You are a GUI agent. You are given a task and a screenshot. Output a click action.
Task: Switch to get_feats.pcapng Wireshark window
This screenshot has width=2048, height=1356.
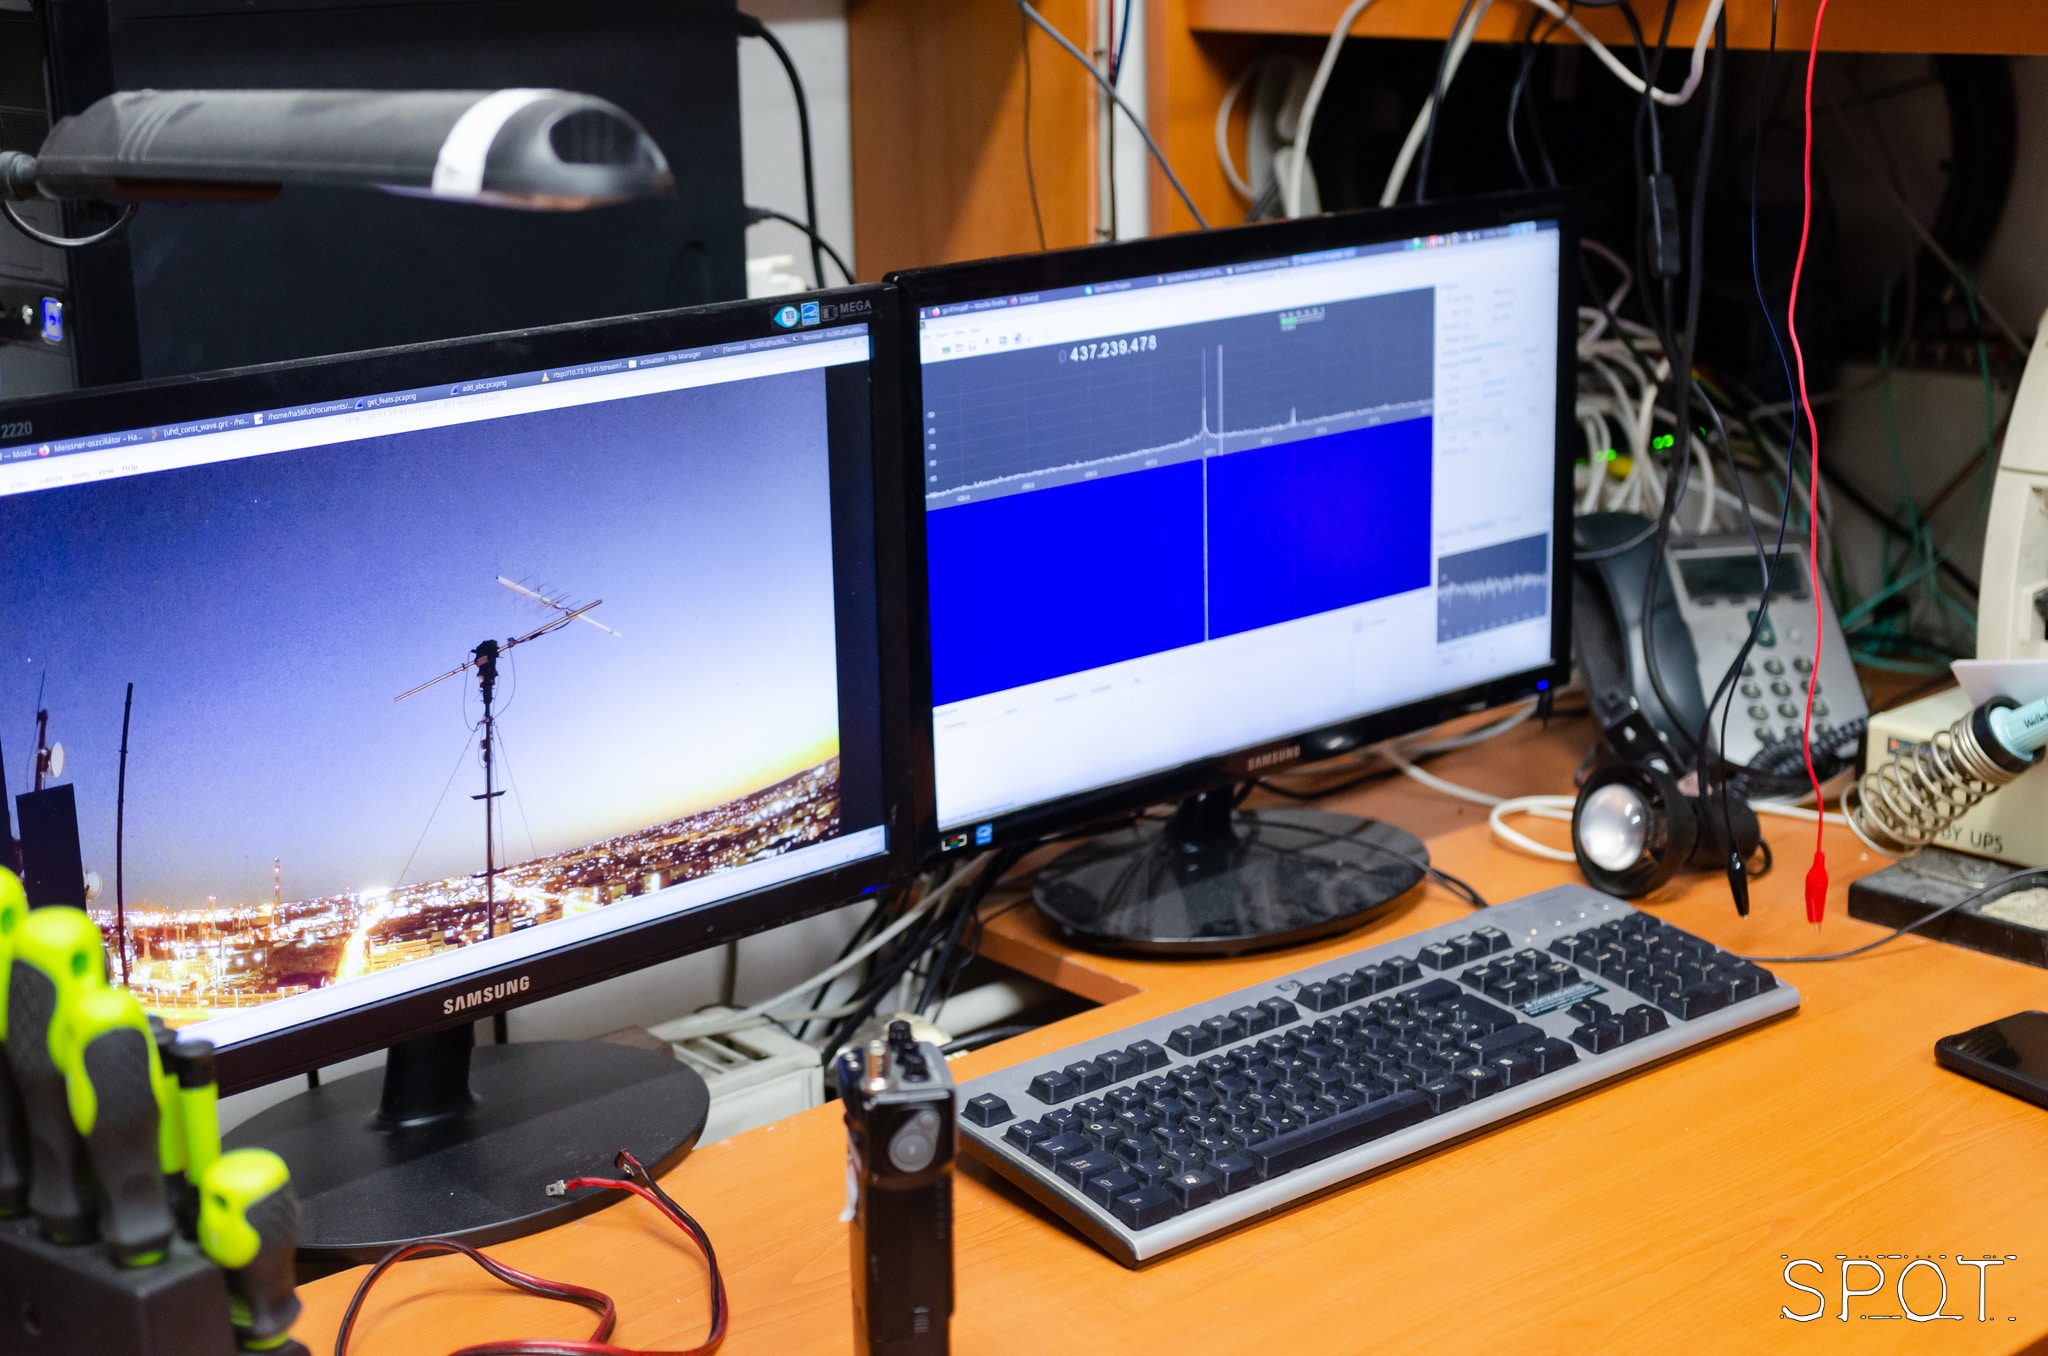(x=386, y=401)
